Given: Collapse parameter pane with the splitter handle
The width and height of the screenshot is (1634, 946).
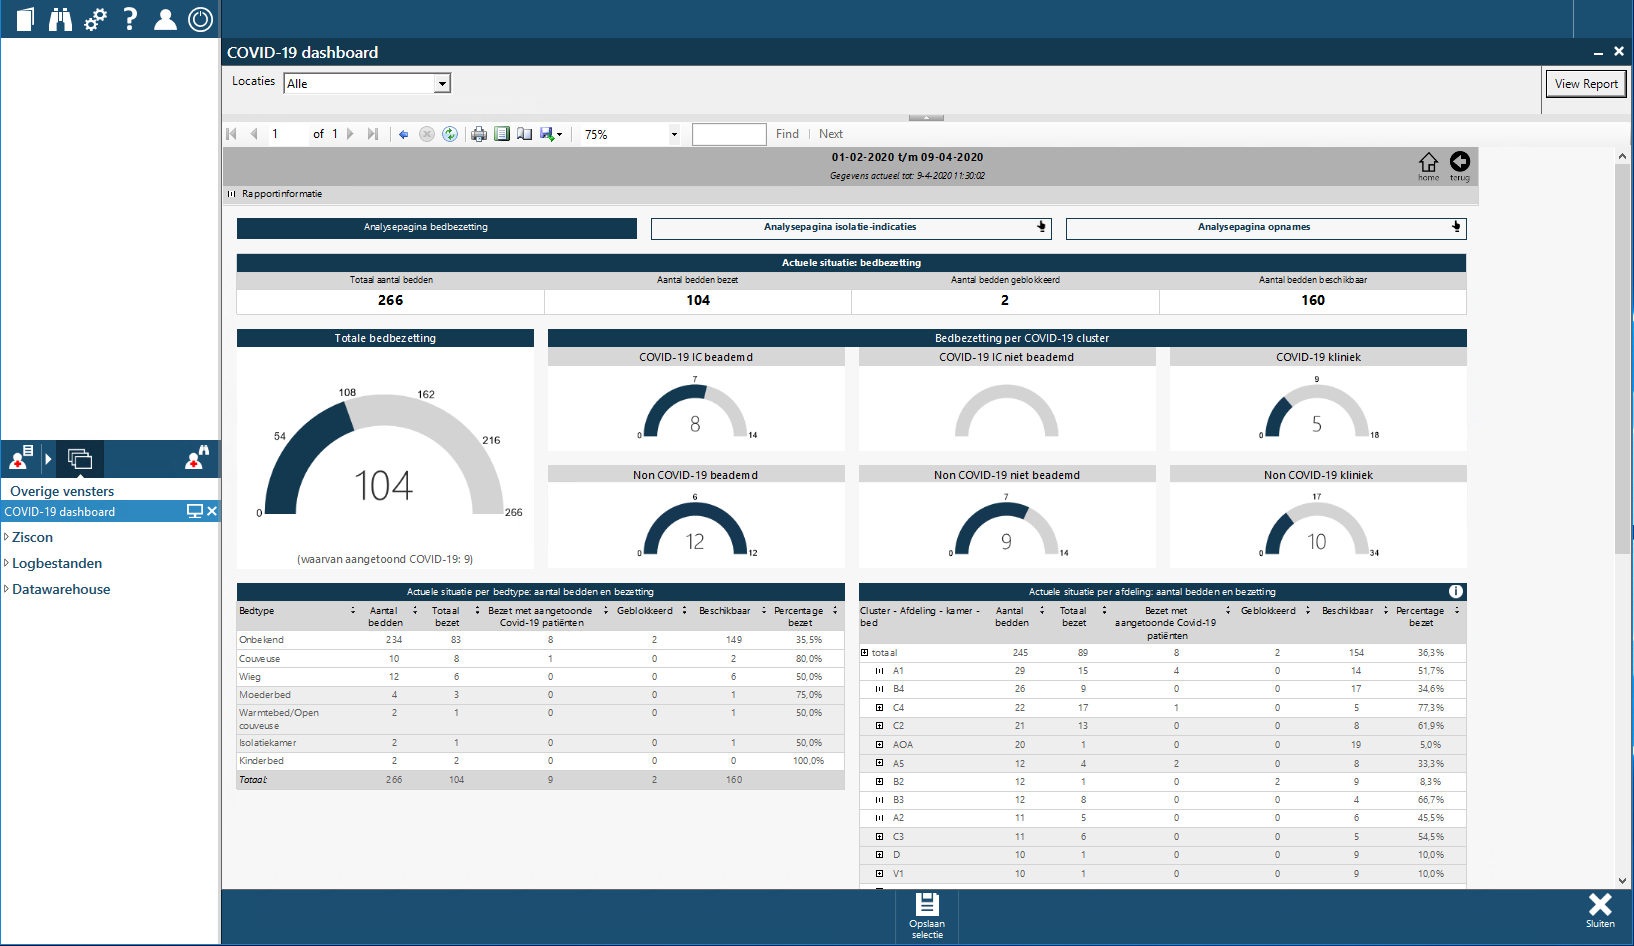Looking at the screenshot, I should point(926,118).
